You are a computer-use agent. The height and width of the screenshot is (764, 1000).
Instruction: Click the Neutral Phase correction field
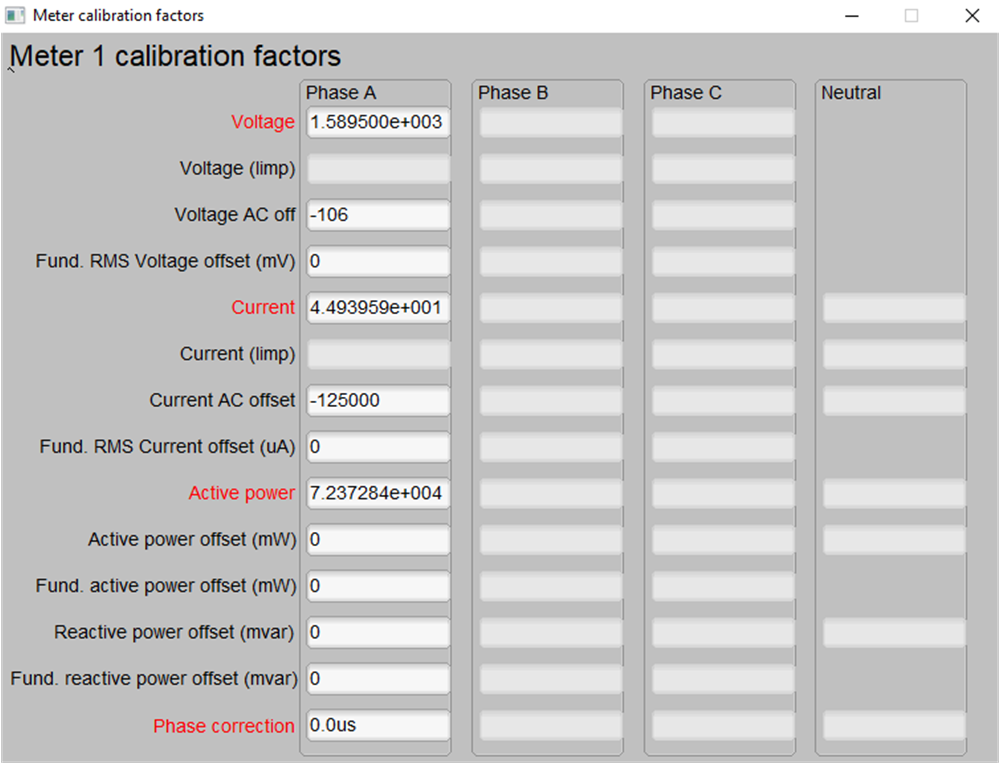893,726
